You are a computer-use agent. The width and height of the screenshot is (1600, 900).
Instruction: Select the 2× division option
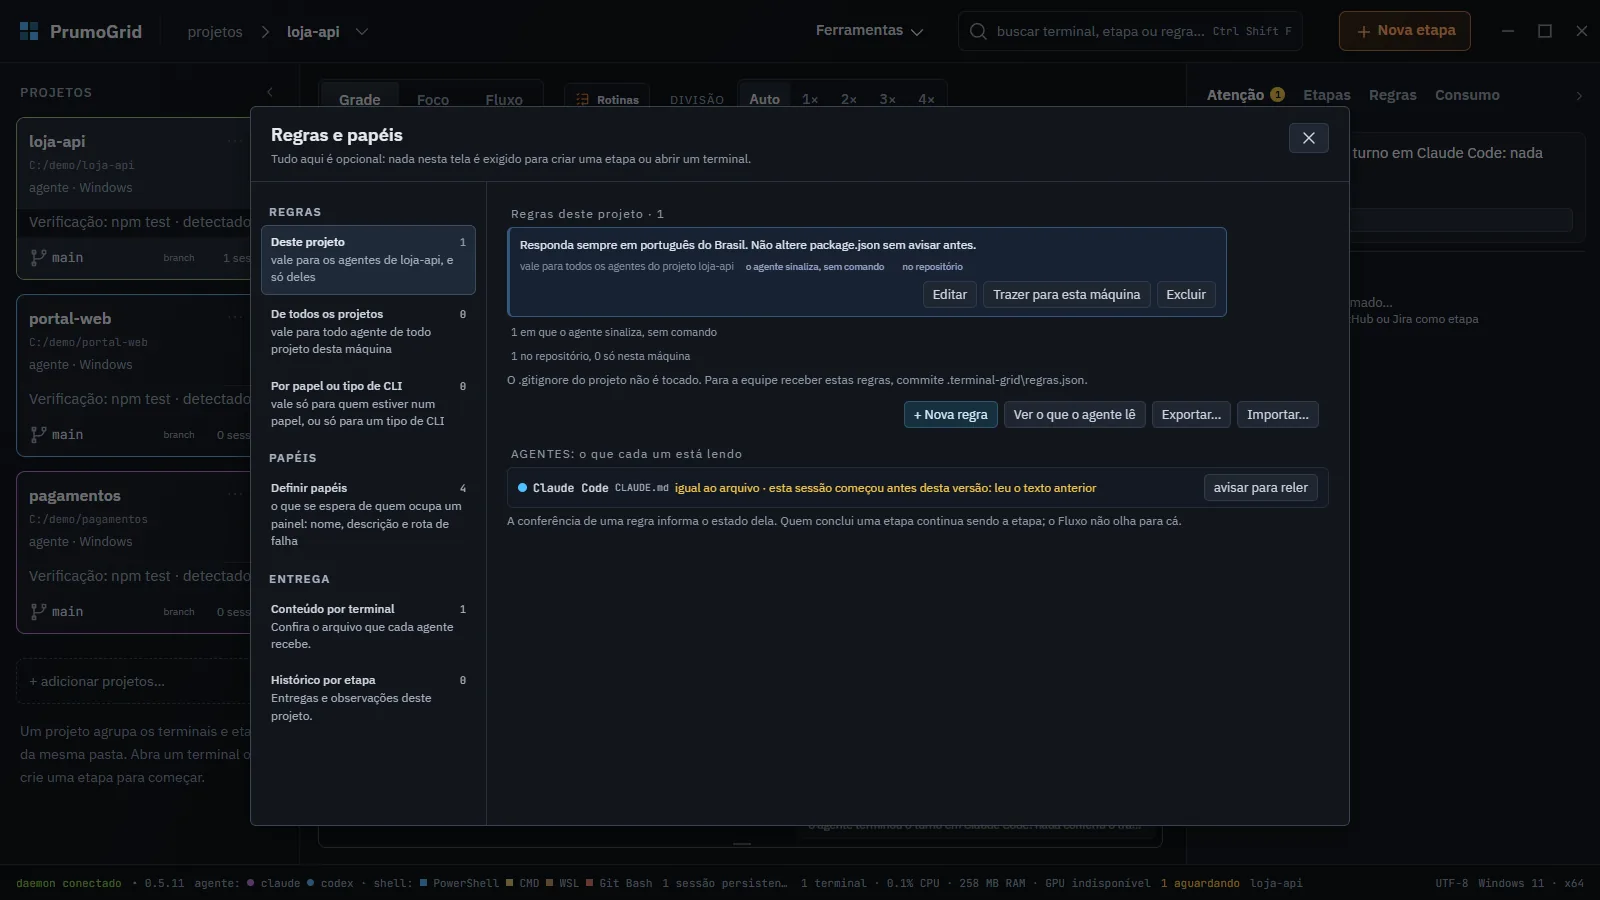(849, 100)
